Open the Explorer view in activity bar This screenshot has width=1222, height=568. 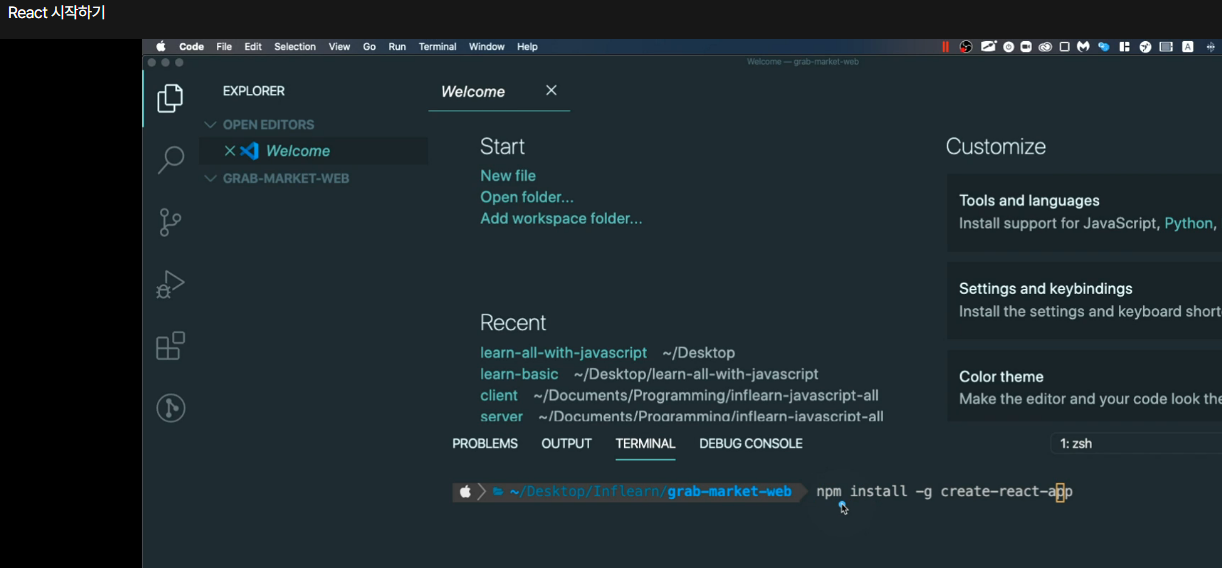click(171, 98)
